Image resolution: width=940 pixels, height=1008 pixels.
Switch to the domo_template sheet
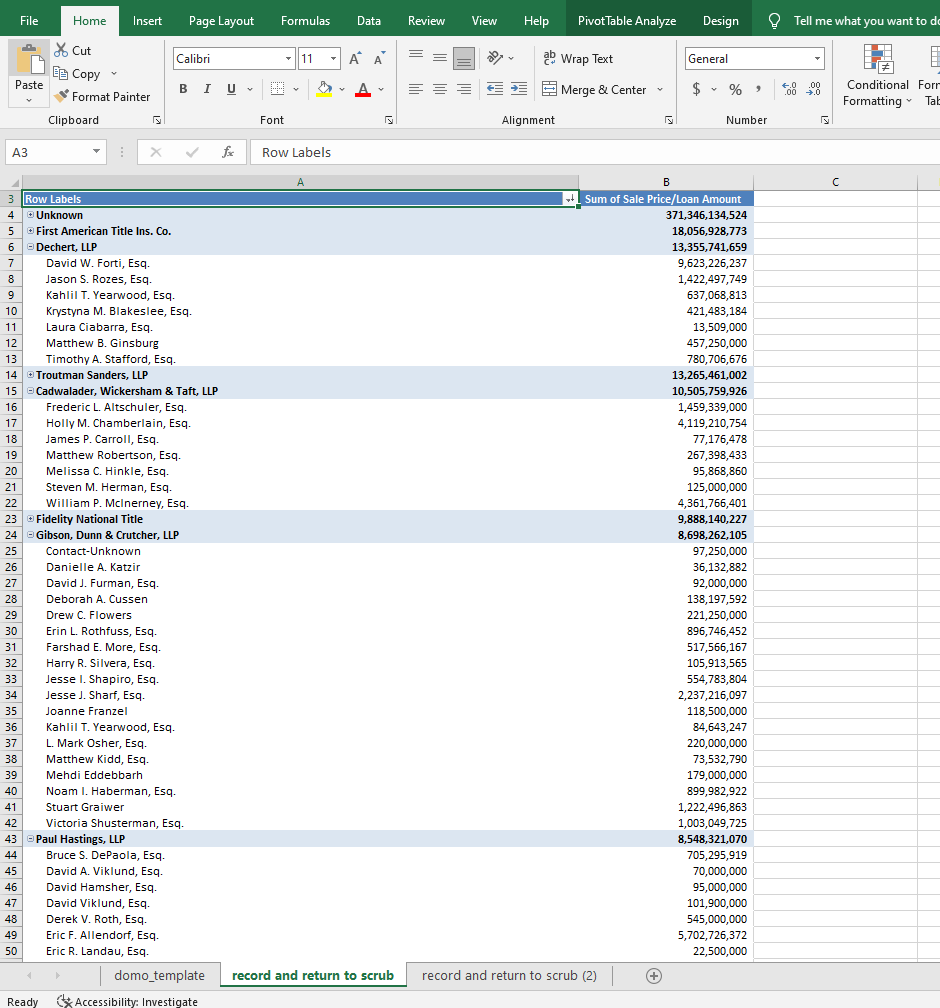[x=159, y=976]
